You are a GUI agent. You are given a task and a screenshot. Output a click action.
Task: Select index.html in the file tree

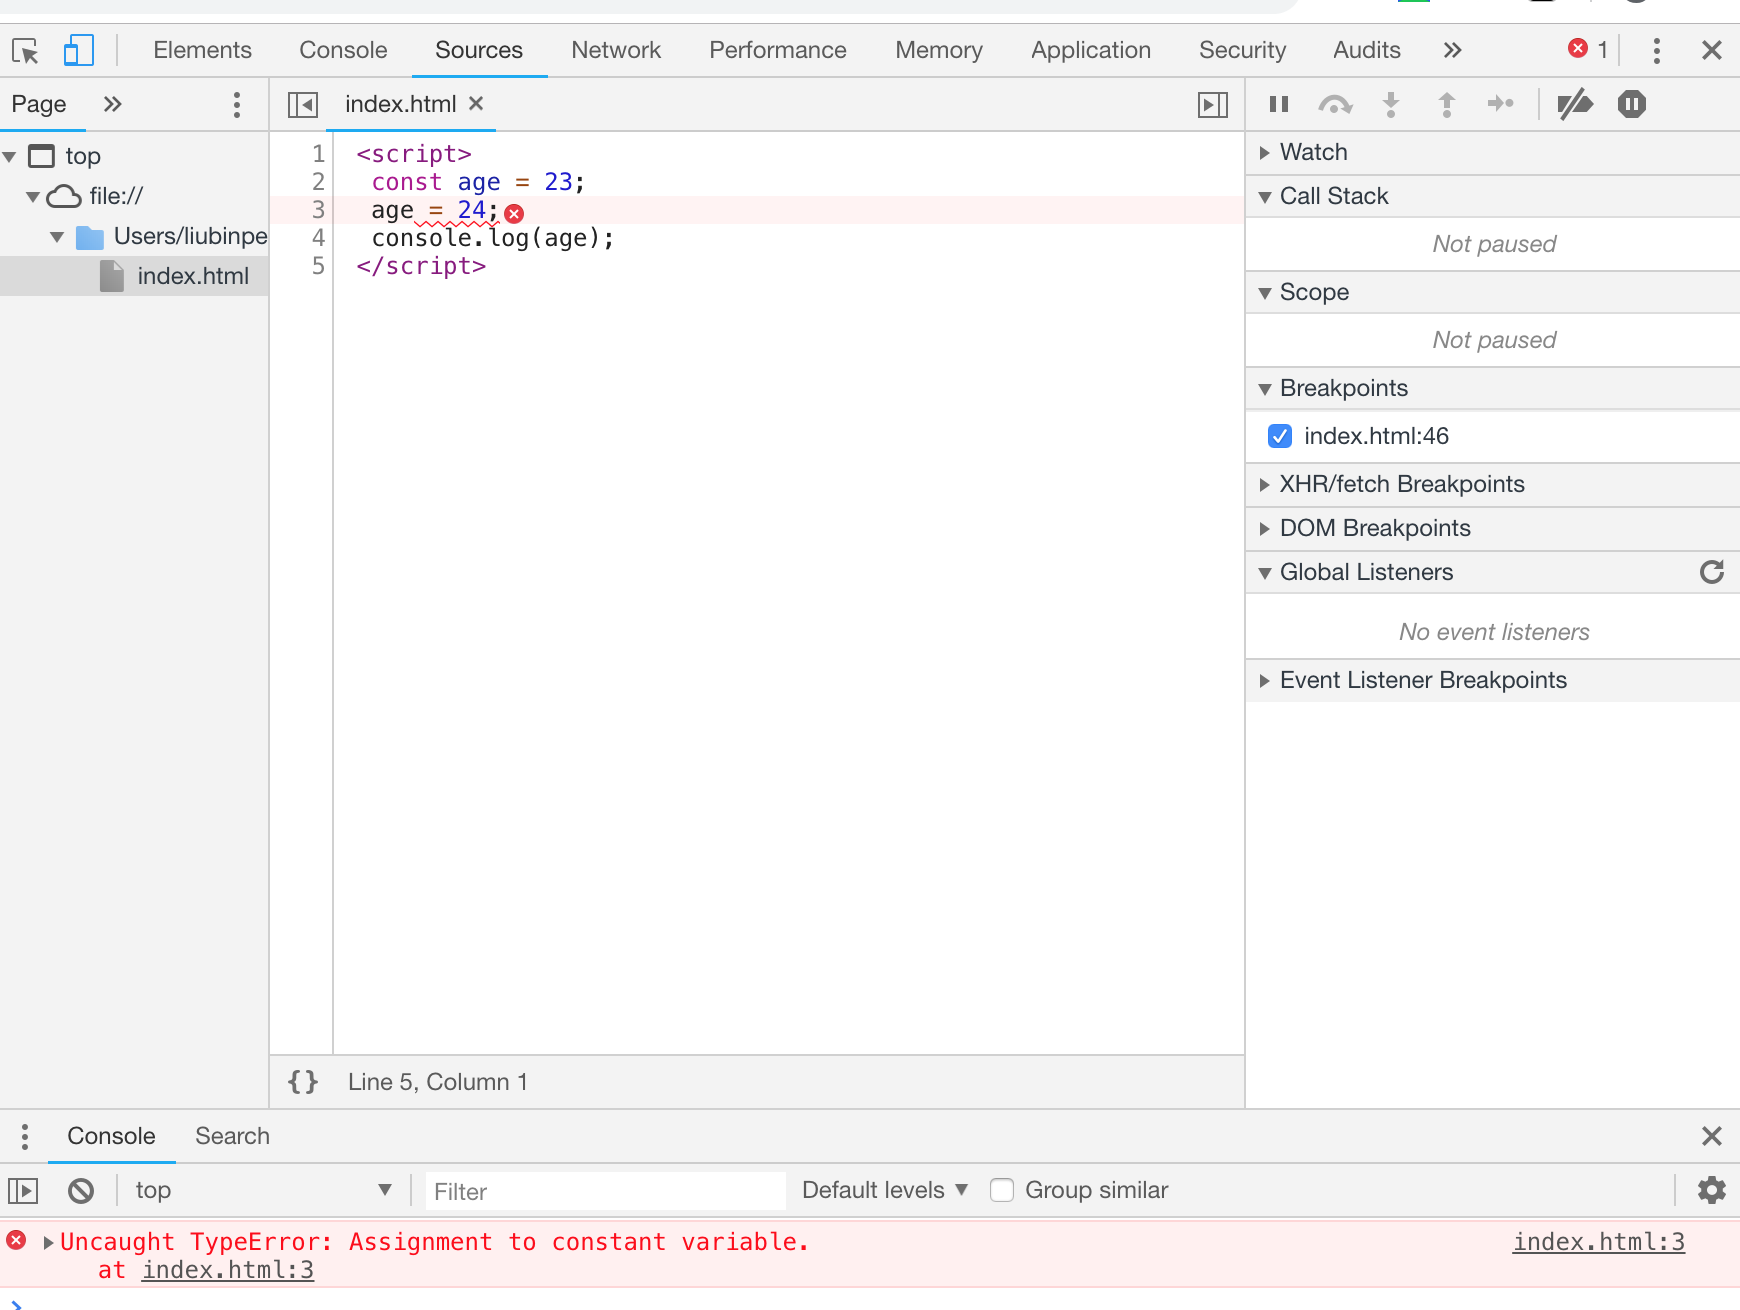click(134, 276)
